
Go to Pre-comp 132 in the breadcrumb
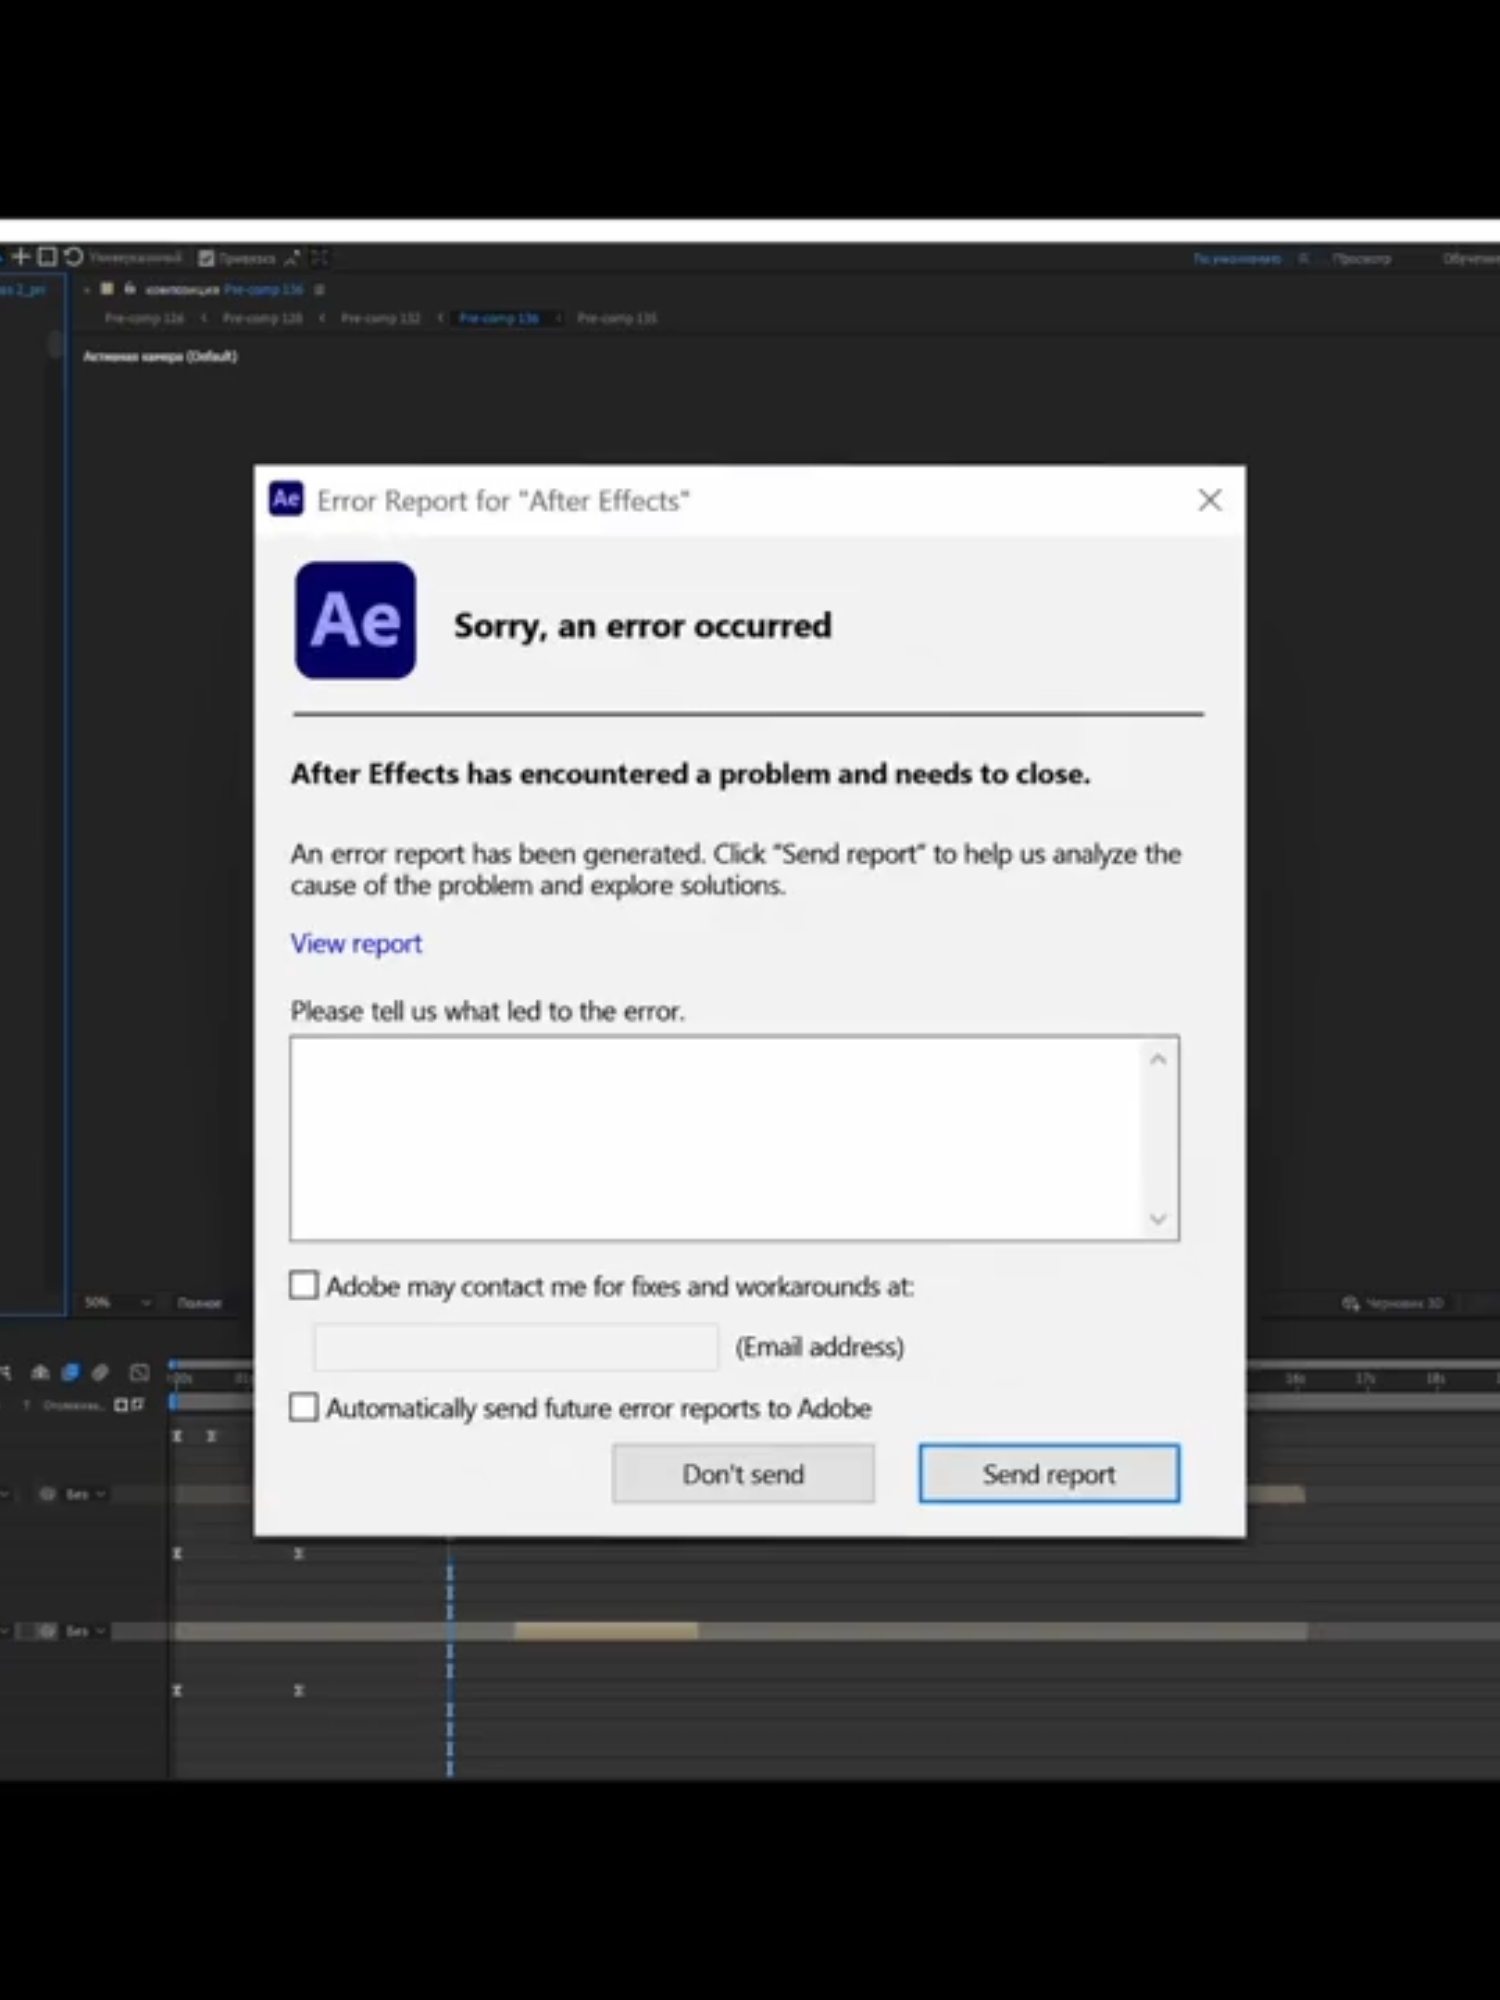pos(380,318)
